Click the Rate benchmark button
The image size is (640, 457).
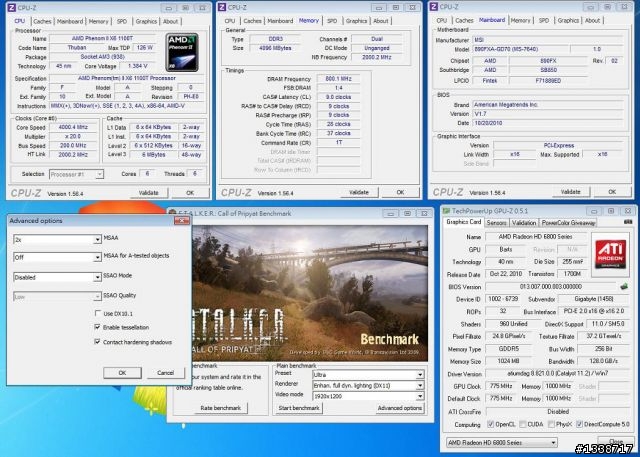[220, 408]
